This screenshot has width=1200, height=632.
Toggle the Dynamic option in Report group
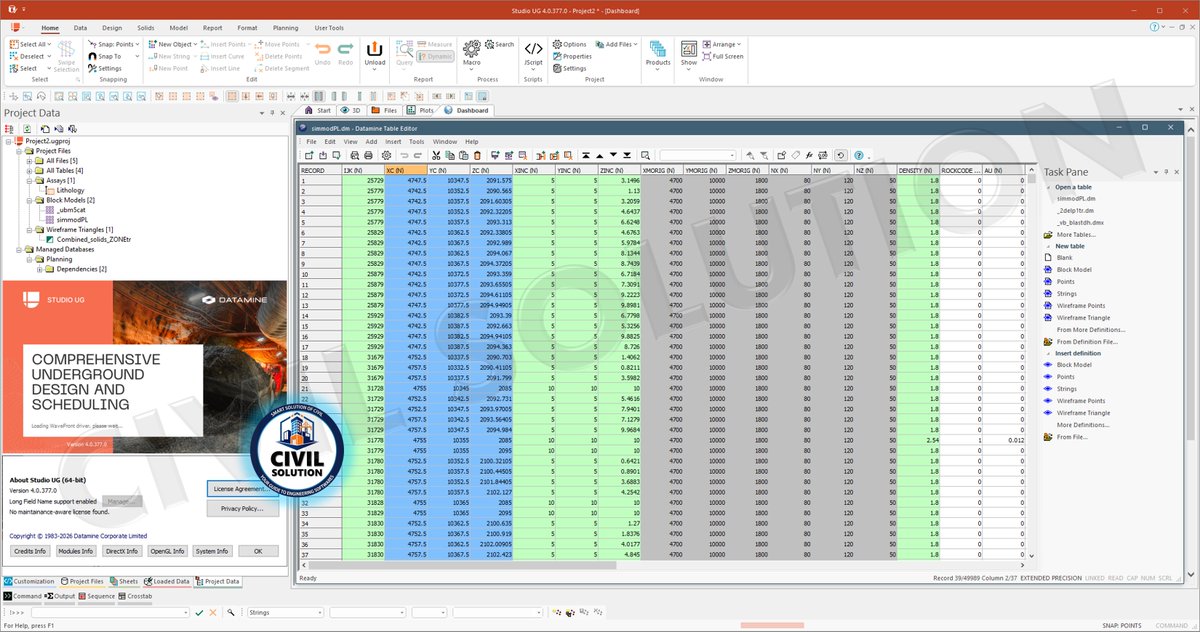pos(436,56)
